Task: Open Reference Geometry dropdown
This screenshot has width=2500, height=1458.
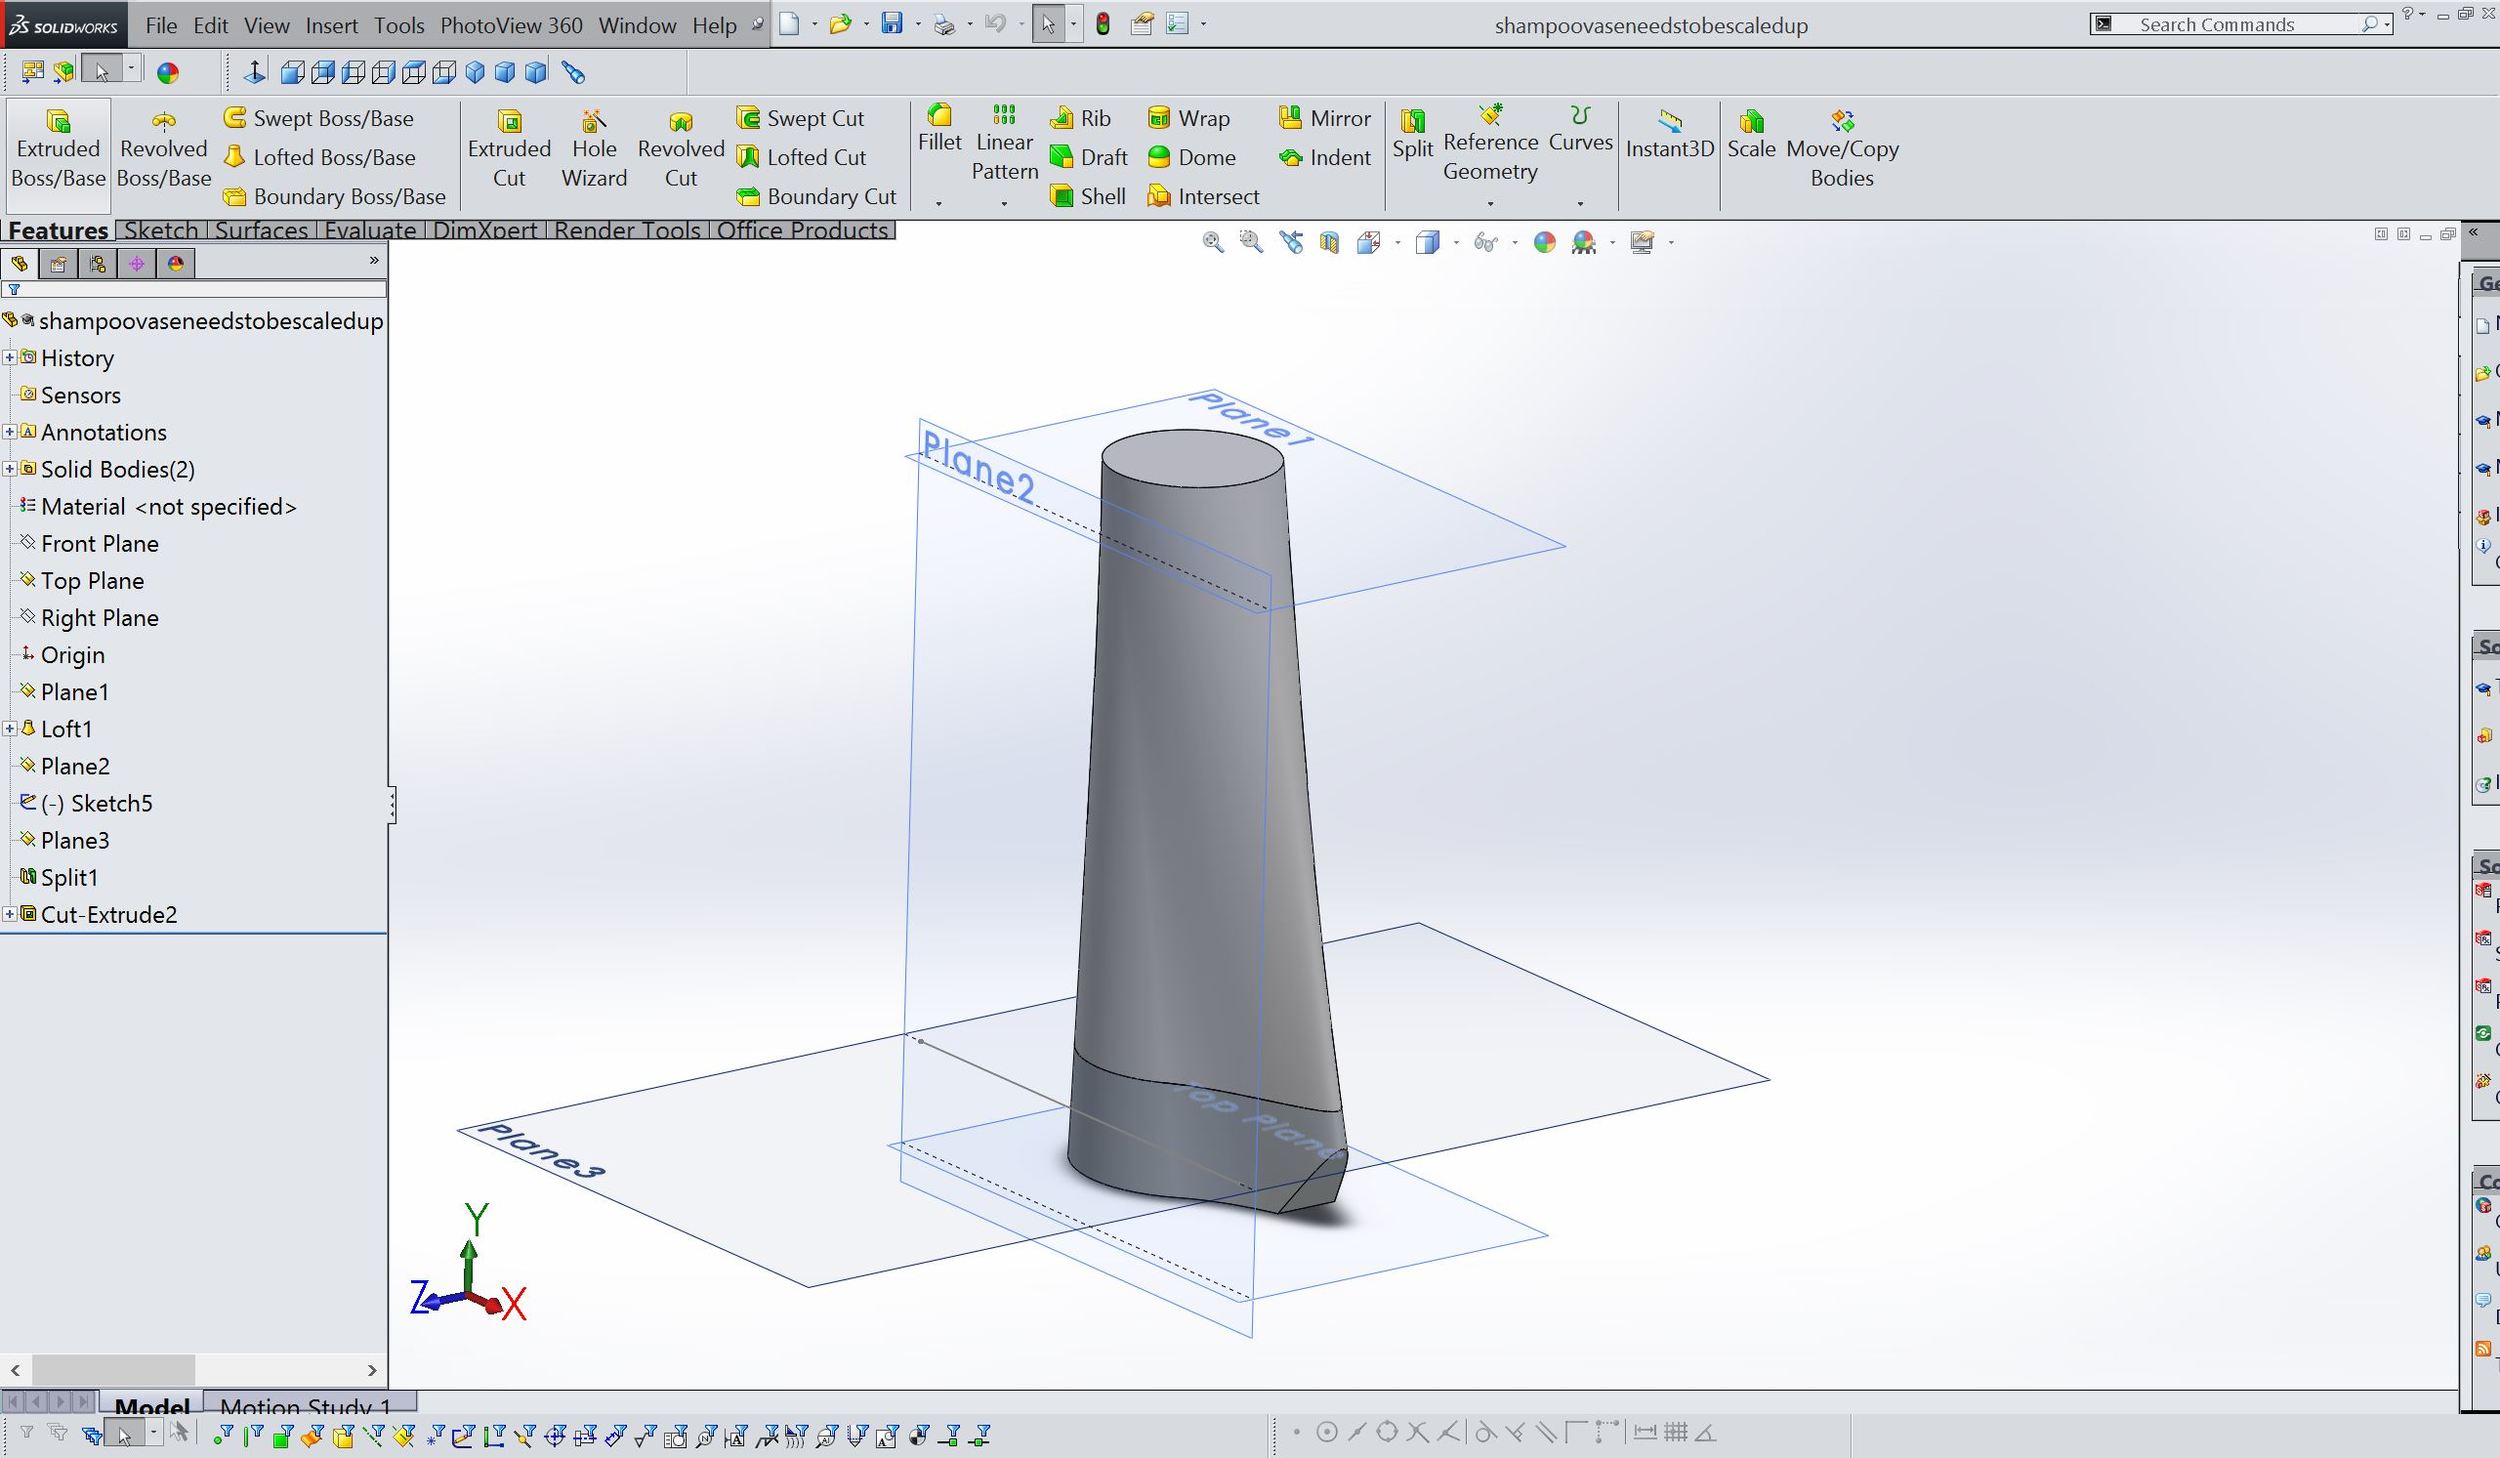Action: point(1490,204)
